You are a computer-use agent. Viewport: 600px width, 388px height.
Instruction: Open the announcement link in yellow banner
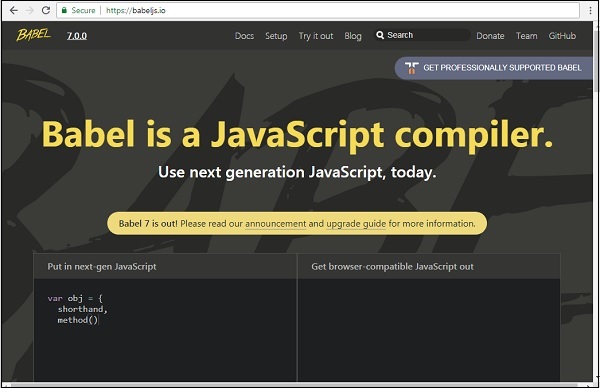[276, 223]
